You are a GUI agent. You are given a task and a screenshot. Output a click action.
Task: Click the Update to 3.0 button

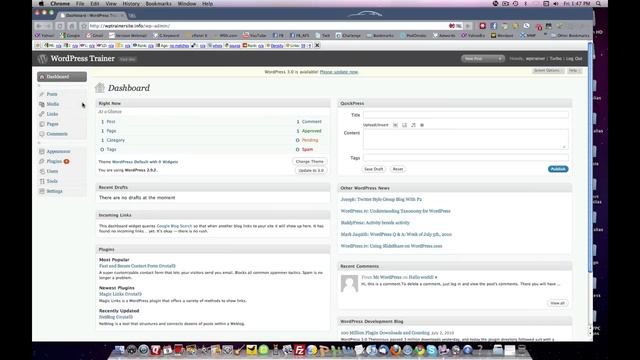[x=311, y=171]
